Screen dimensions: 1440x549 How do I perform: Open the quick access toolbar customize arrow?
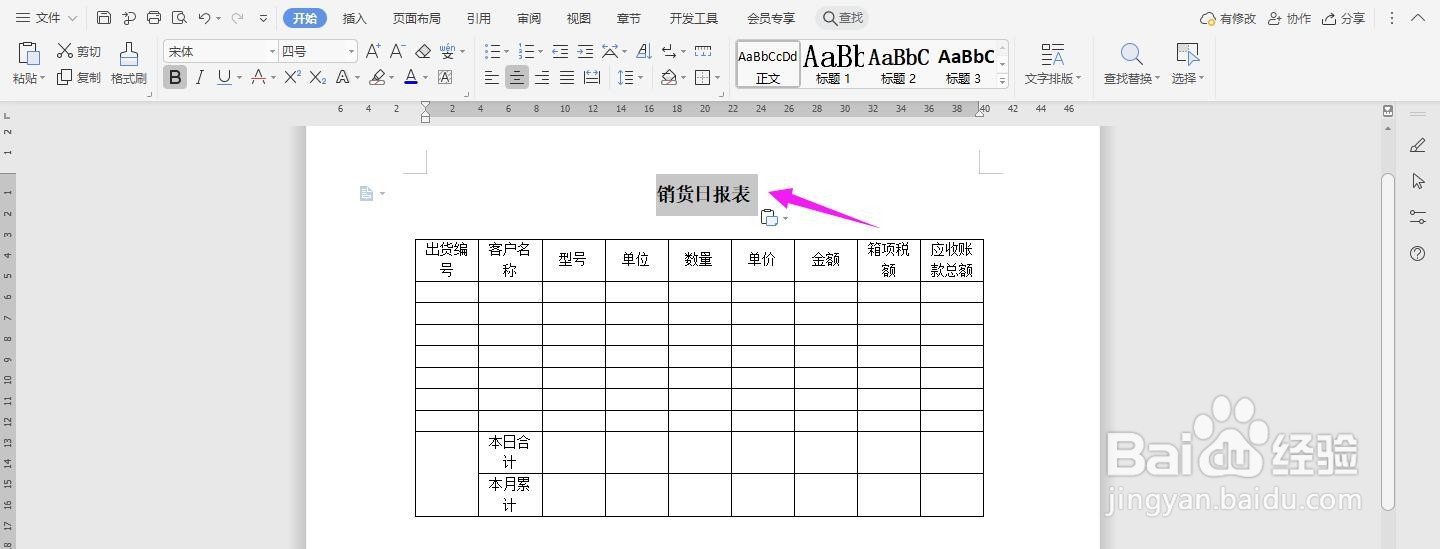(263, 18)
